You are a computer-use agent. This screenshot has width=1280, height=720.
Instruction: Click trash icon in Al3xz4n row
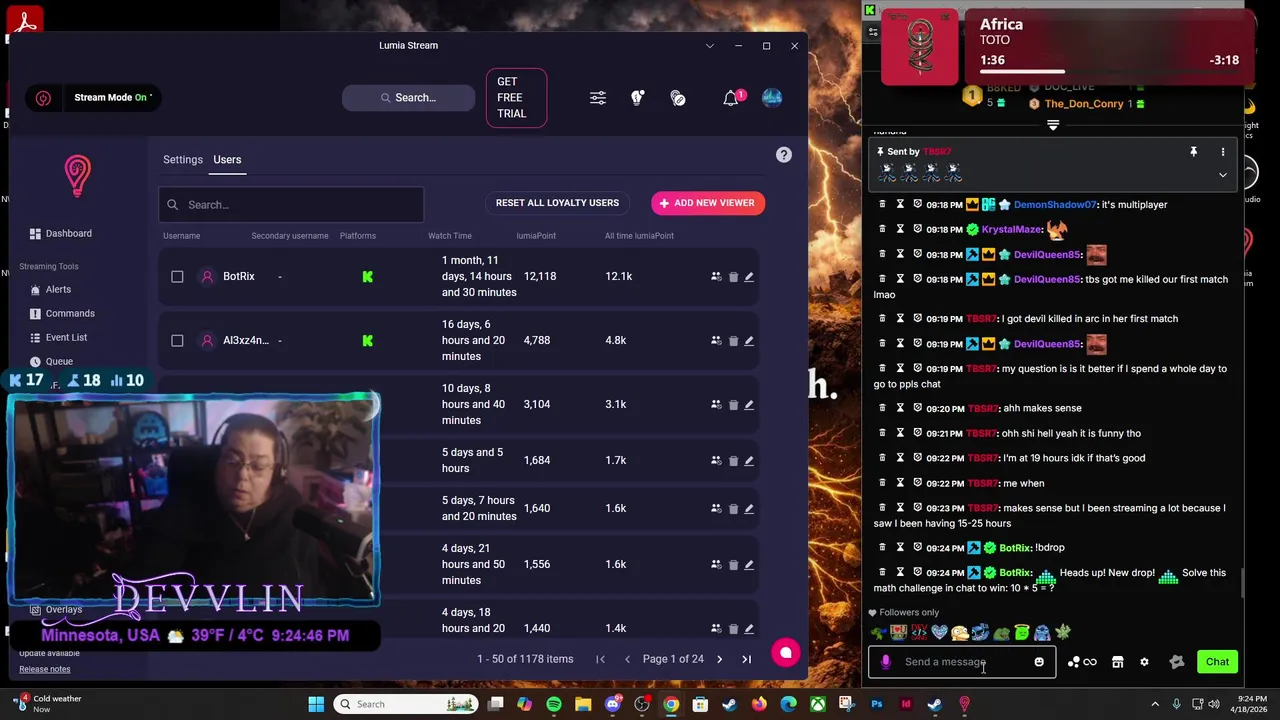tap(733, 341)
